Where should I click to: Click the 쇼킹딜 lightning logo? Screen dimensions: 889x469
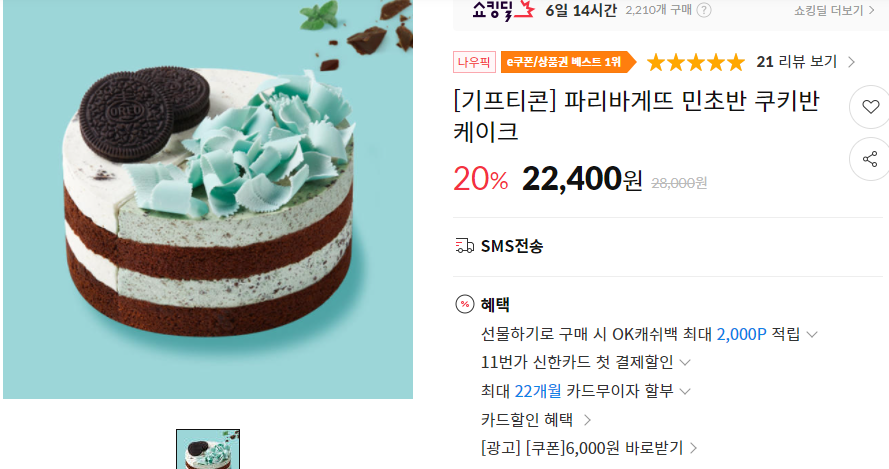pos(503,10)
